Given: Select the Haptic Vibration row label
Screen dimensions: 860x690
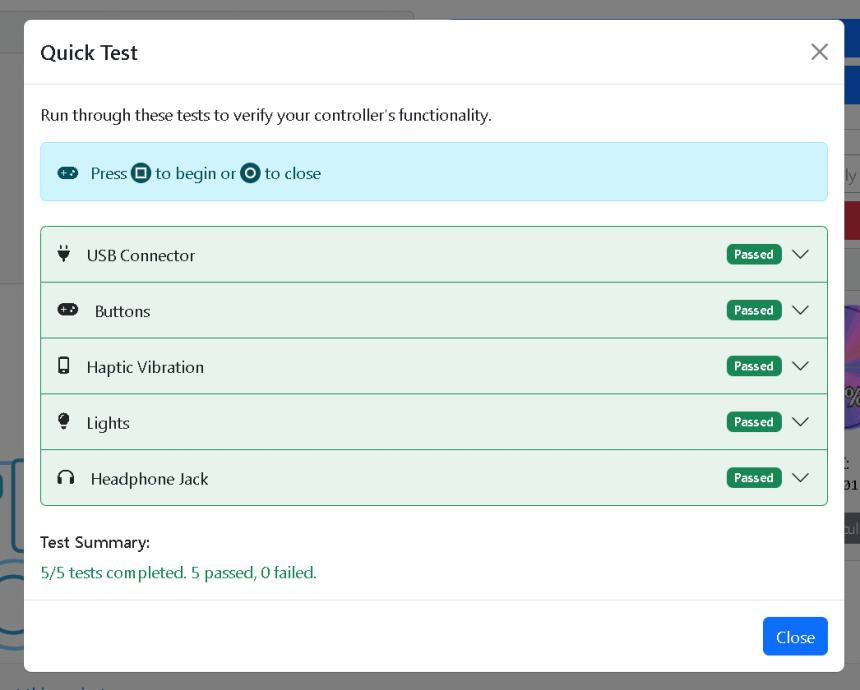Looking at the screenshot, I should (x=145, y=367).
